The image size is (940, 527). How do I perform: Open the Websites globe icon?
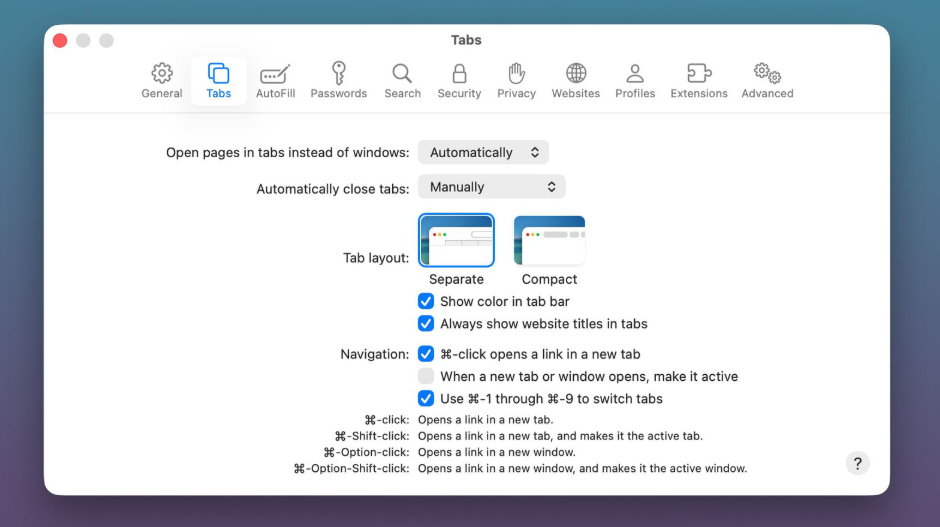click(x=576, y=73)
